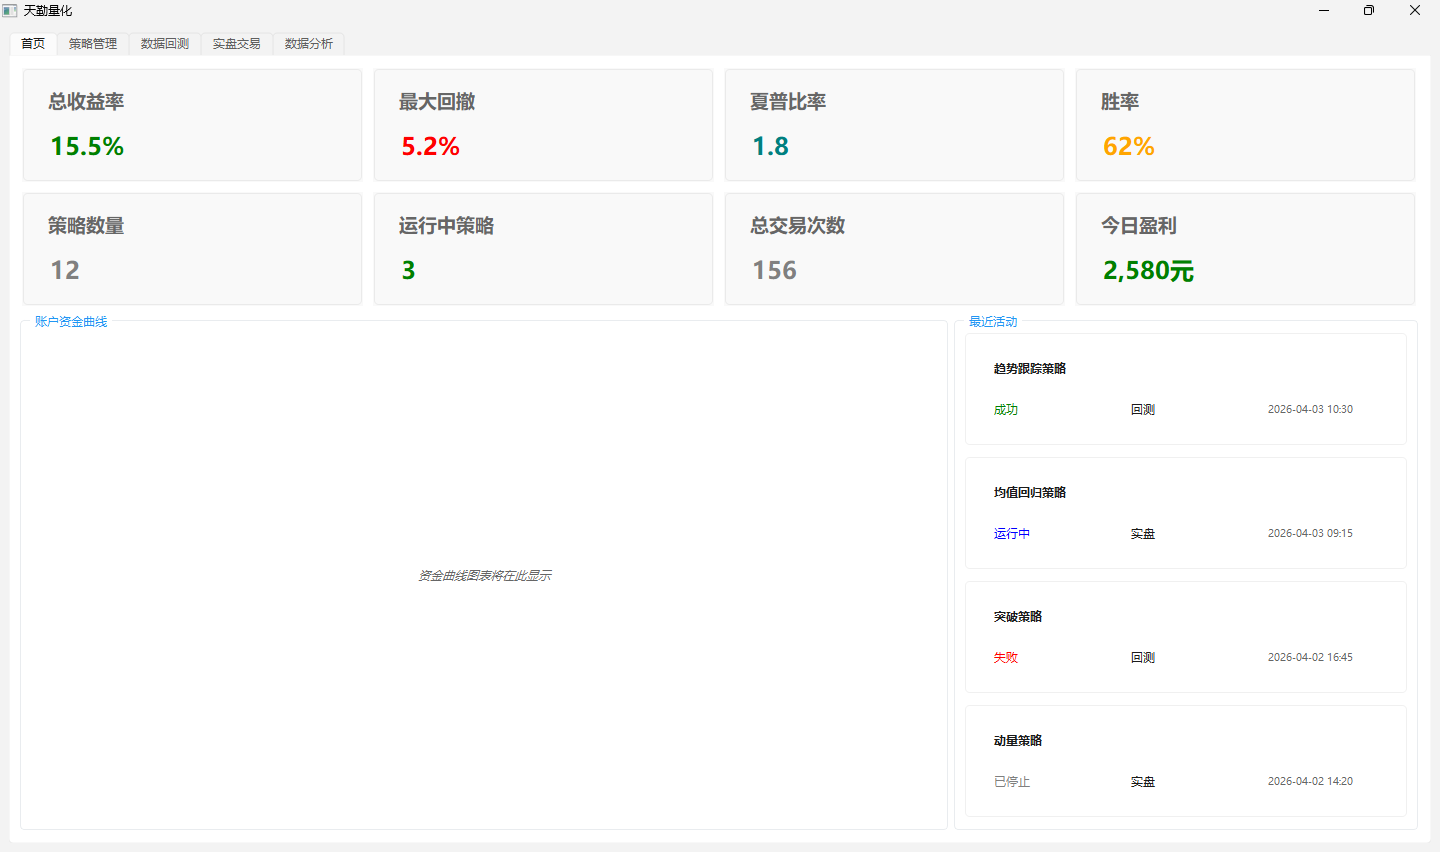This screenshot has height=852, width=1440.
Task: Click the 天勤量化 app icon in title bar
Action: point(10,11)
